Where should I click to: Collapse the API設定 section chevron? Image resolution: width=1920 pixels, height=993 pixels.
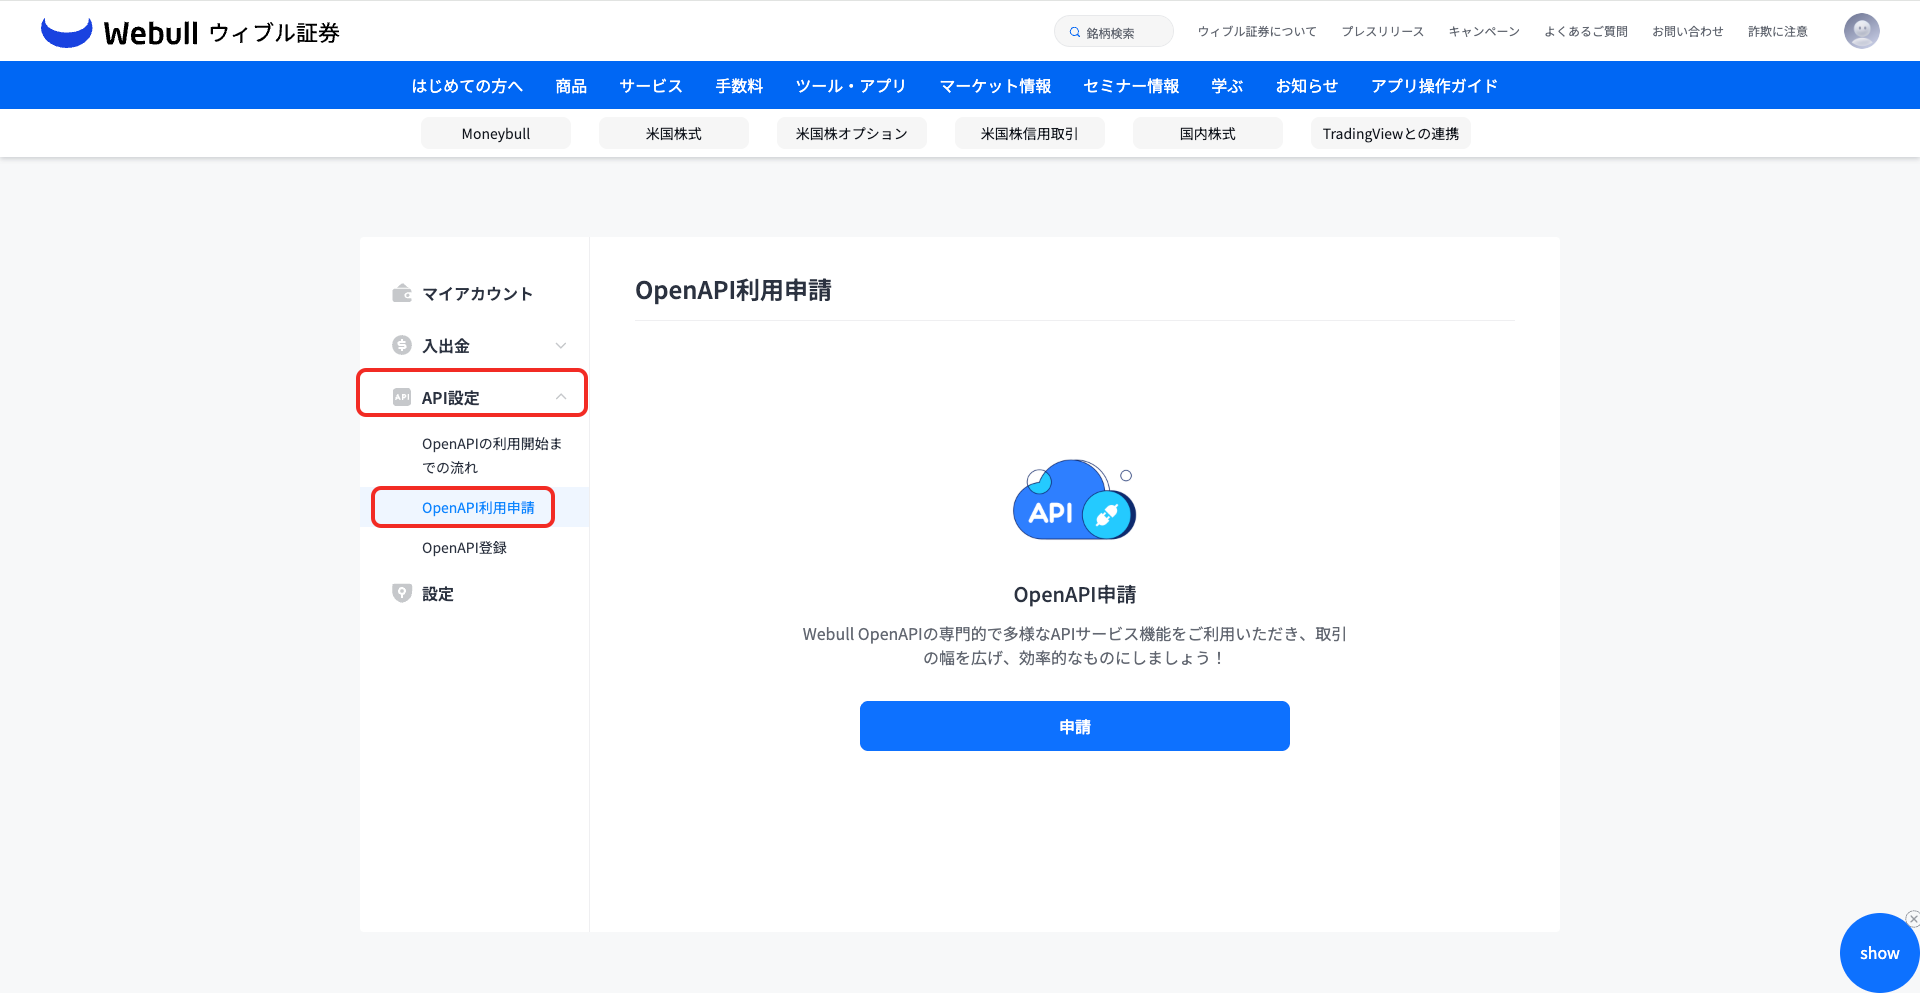tap(561, 397)
